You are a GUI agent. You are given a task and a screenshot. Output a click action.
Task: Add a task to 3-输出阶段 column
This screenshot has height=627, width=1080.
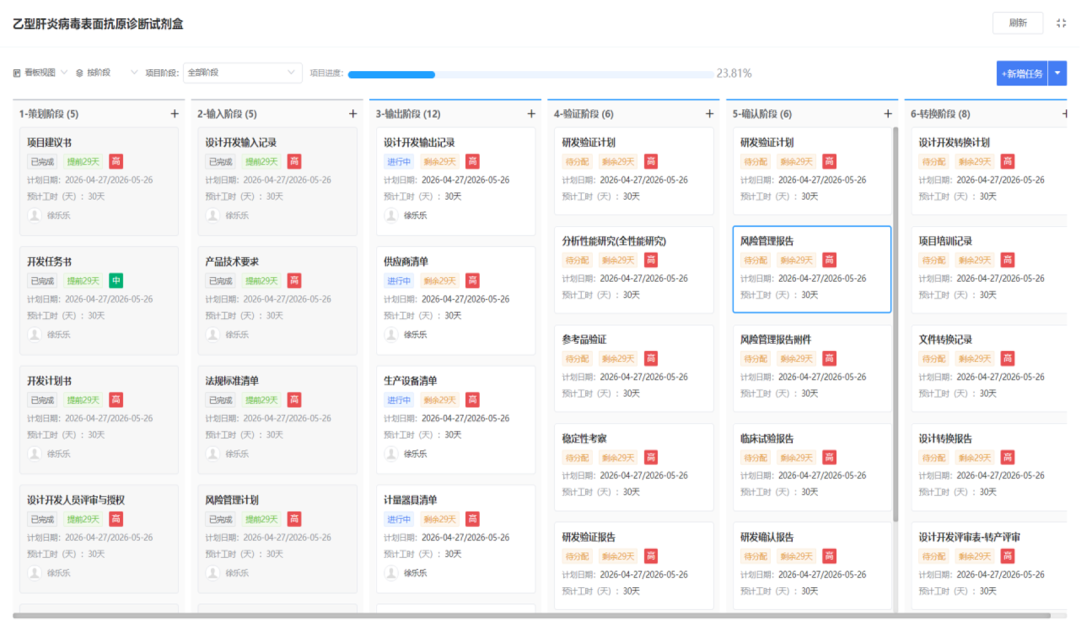pos(531,114)
